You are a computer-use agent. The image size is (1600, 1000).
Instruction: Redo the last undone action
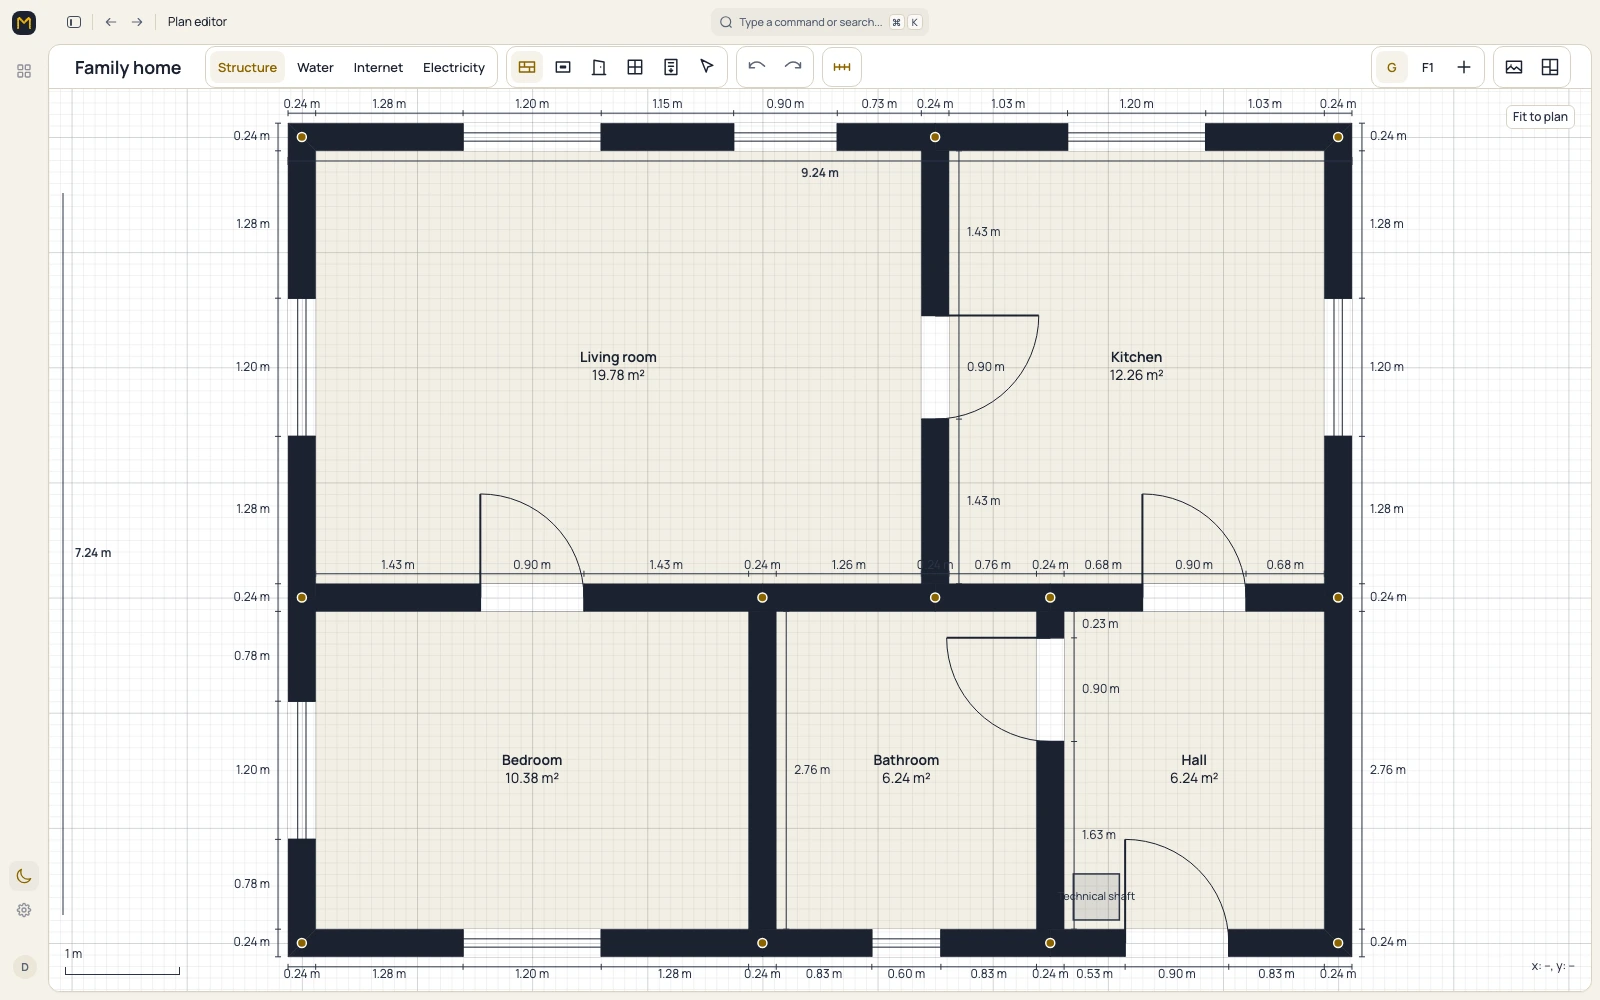[793, 67]
